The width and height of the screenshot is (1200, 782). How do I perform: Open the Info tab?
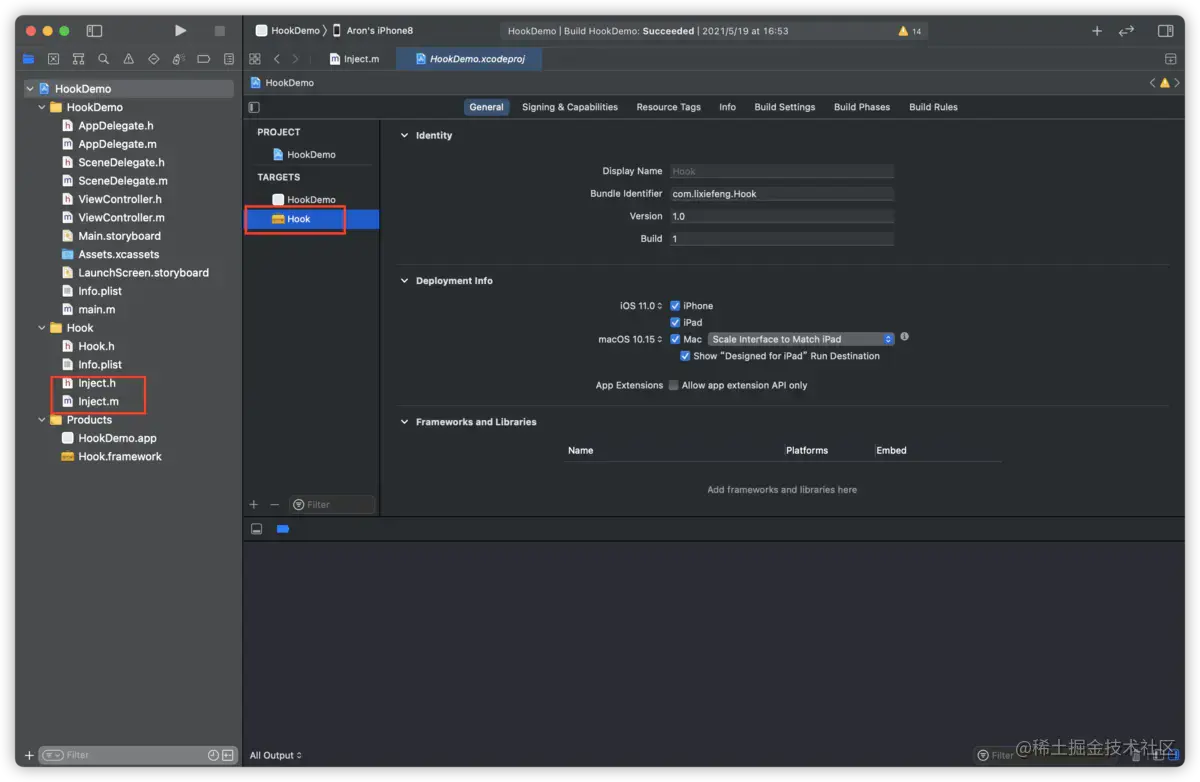pyautogui.click(x=727, y=107)
